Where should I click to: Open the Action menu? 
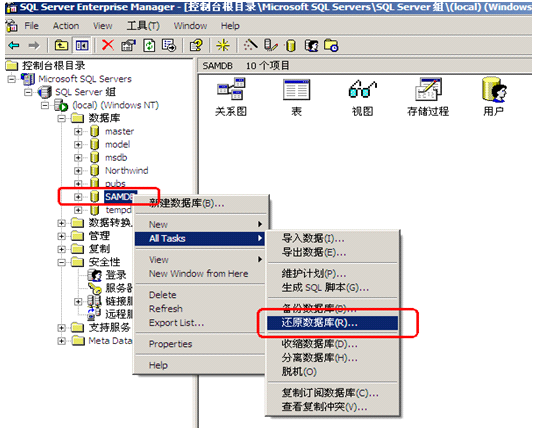click(66, 26)
